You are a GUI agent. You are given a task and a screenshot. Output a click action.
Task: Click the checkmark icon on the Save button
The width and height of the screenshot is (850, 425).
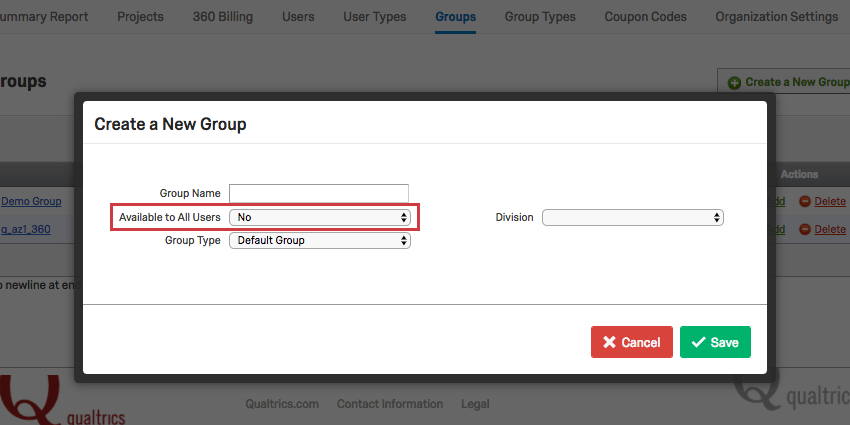coord(698,342)
